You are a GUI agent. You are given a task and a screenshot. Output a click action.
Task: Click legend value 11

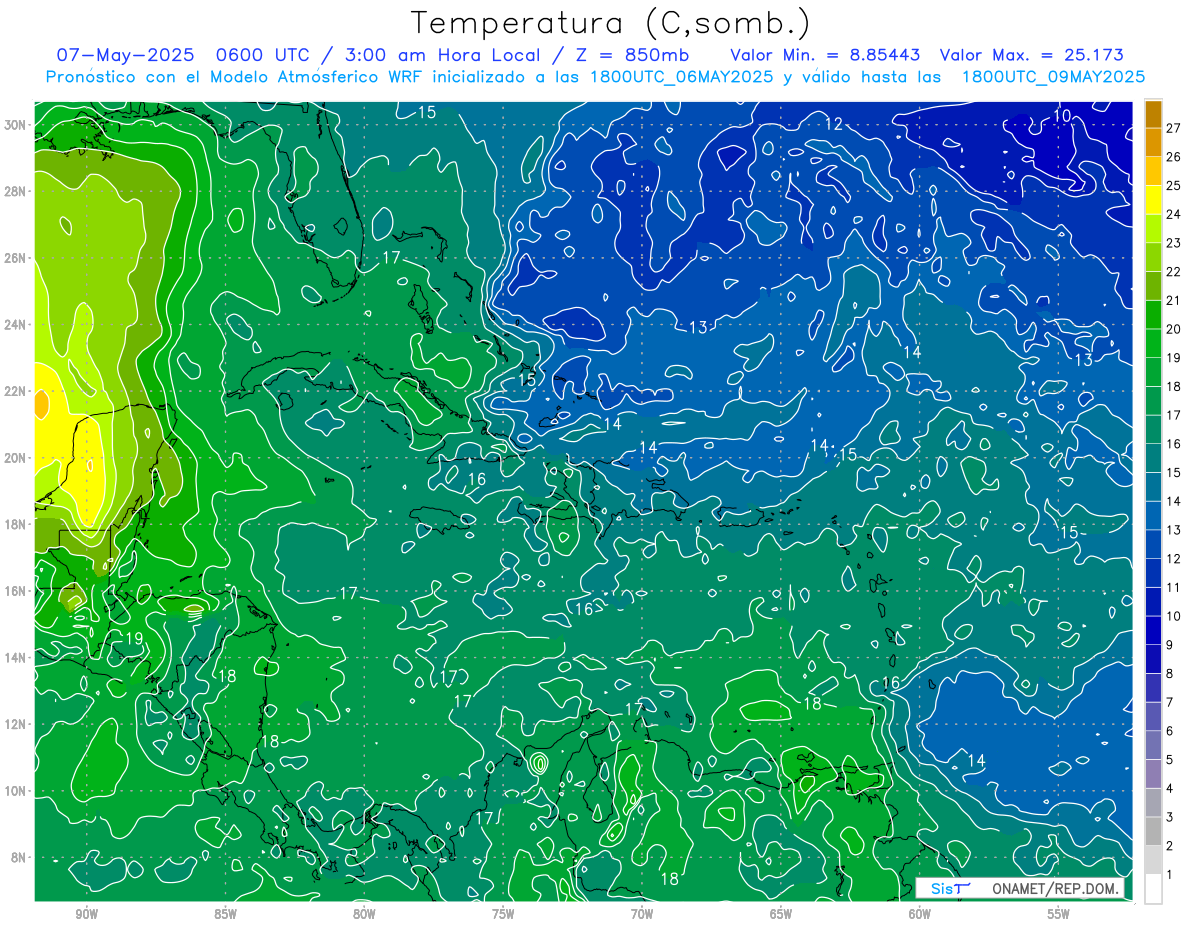pyautogui.click(x=1173, y=587)
